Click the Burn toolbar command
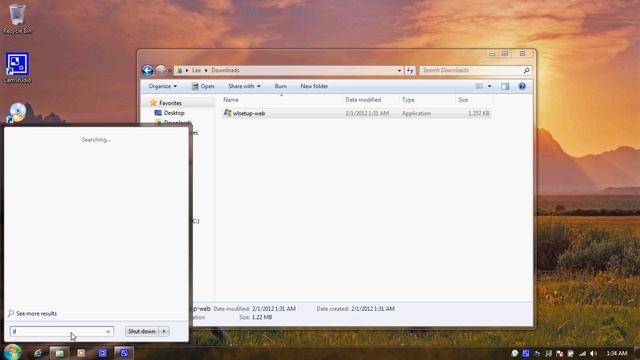640x360 pixels. pos(280,86)
